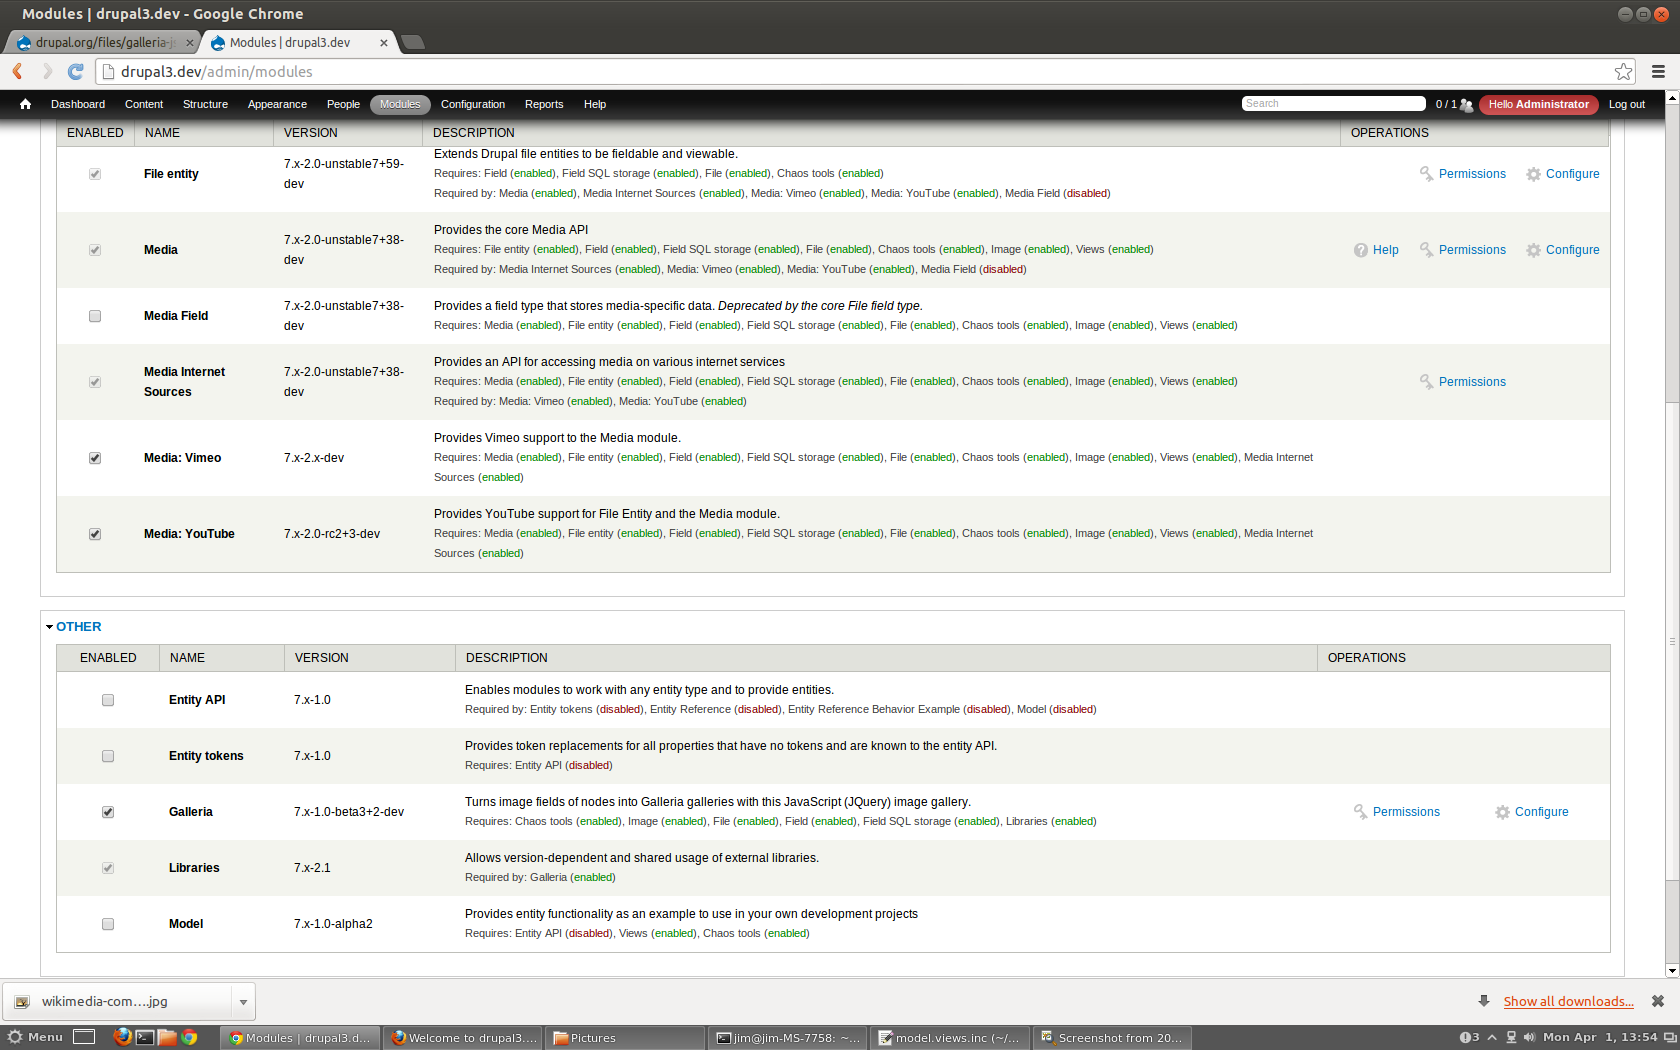This screenshot has width=1680, height=1050.
Task: Click the Media Internet Sources Permissions key icon
Action: (x=1426, y=382)
